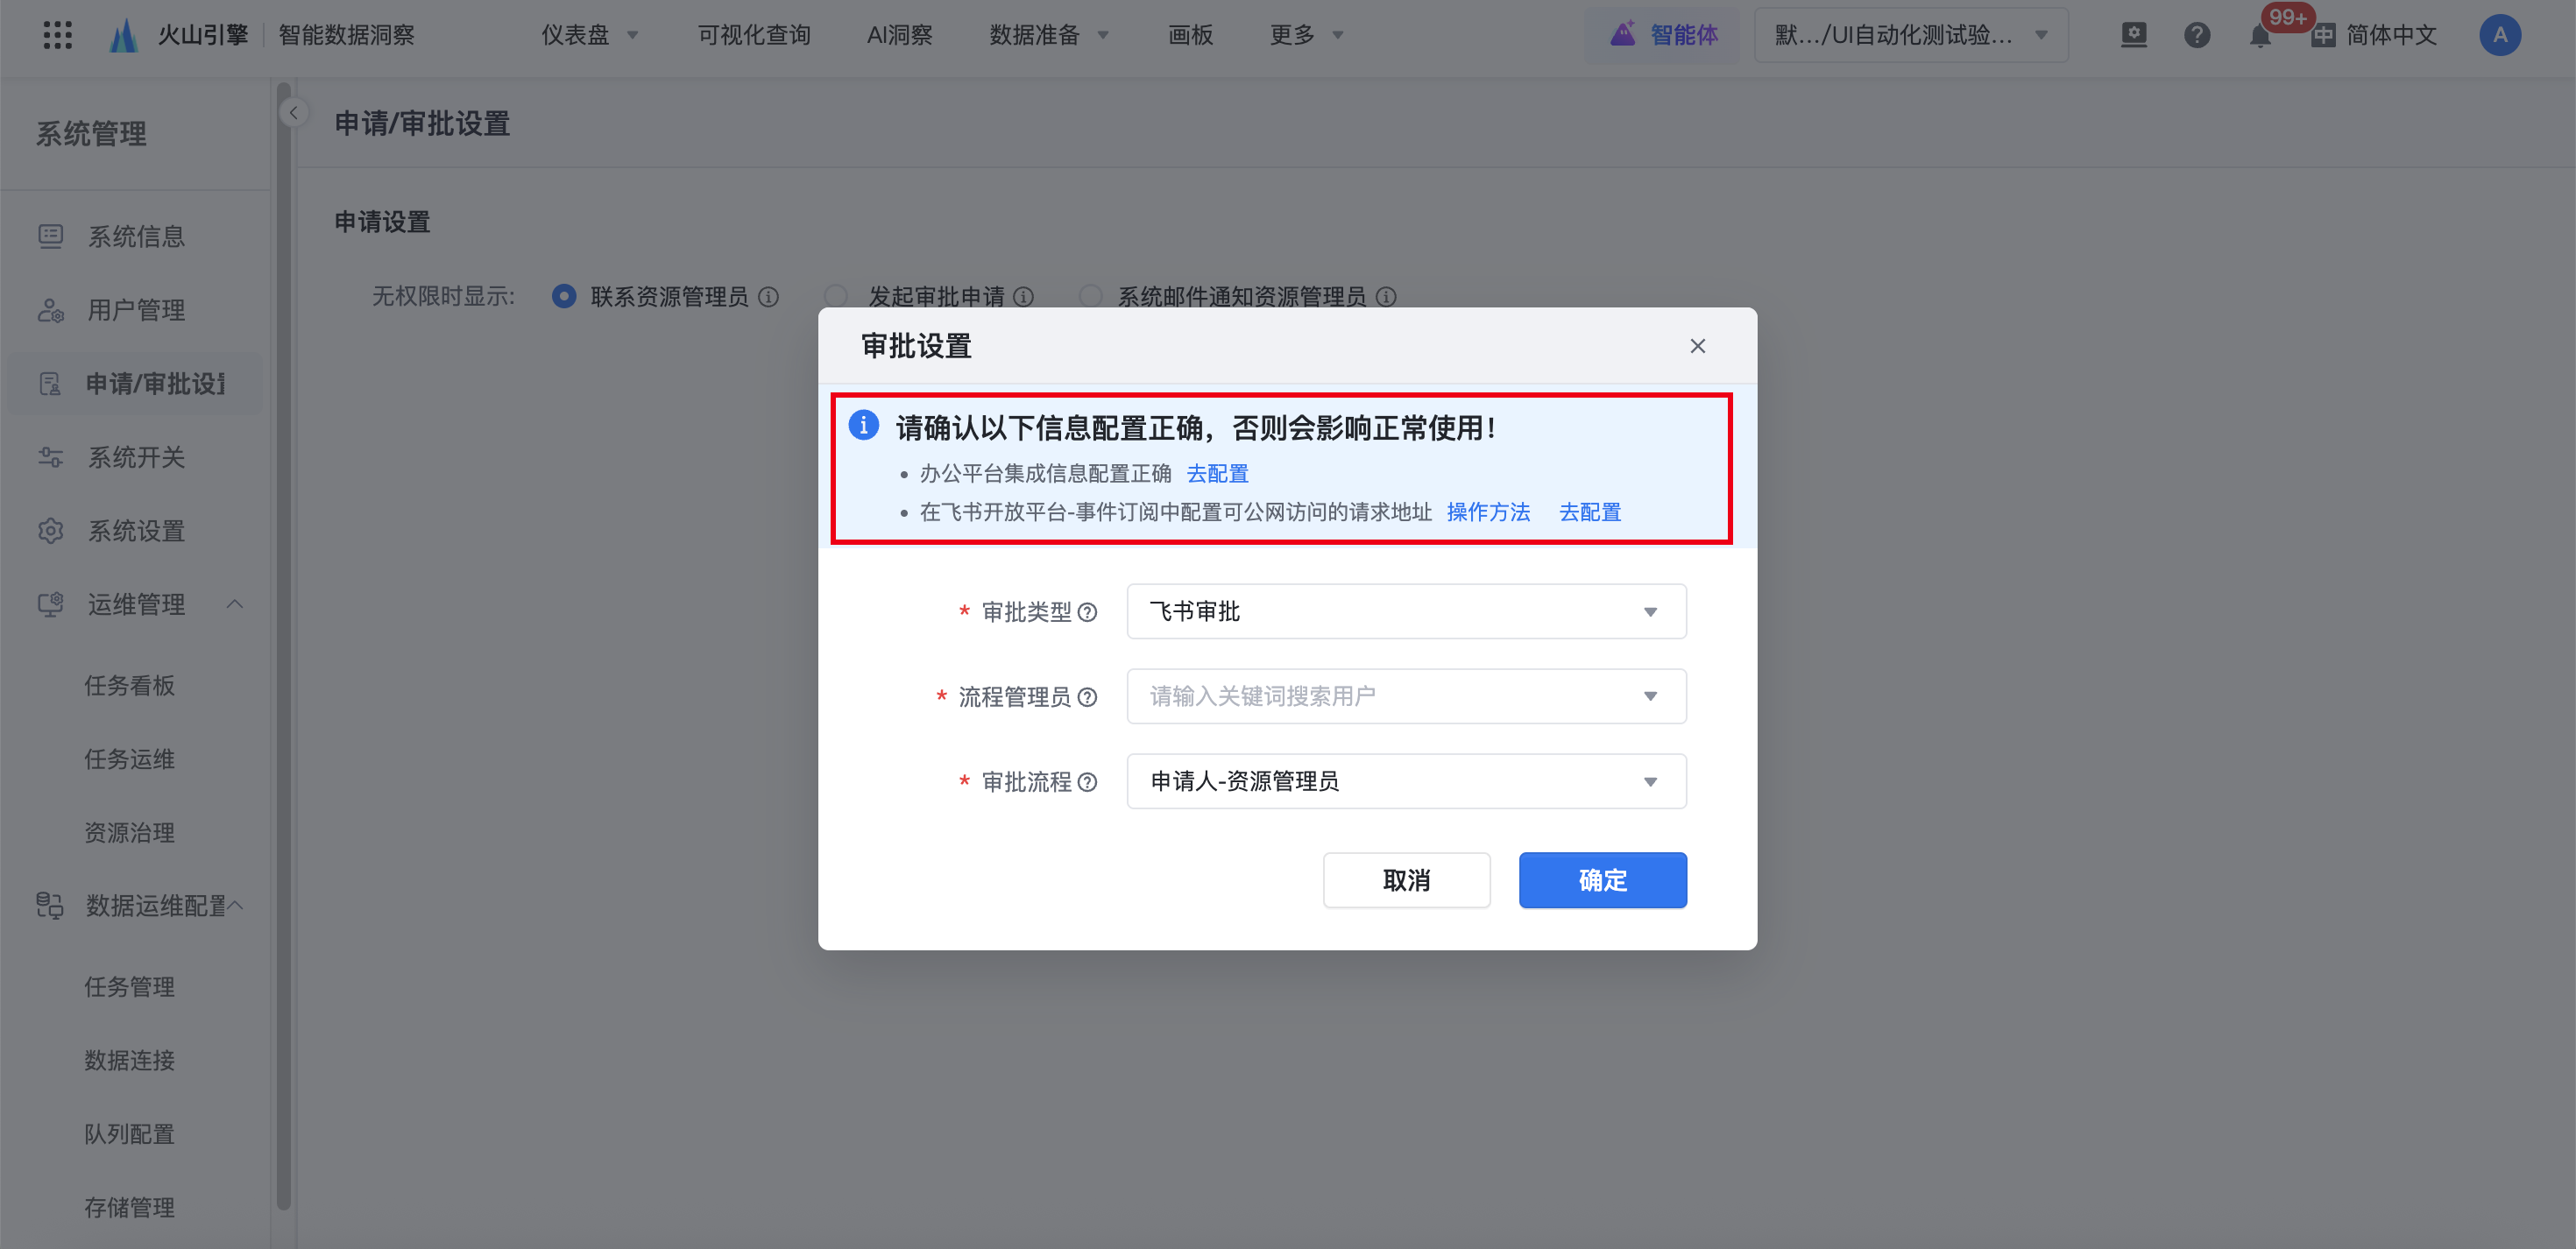Click help icon next to 流程管理员
2576x1249 pixels.
pyautogui.click(x=1088, y=697)
